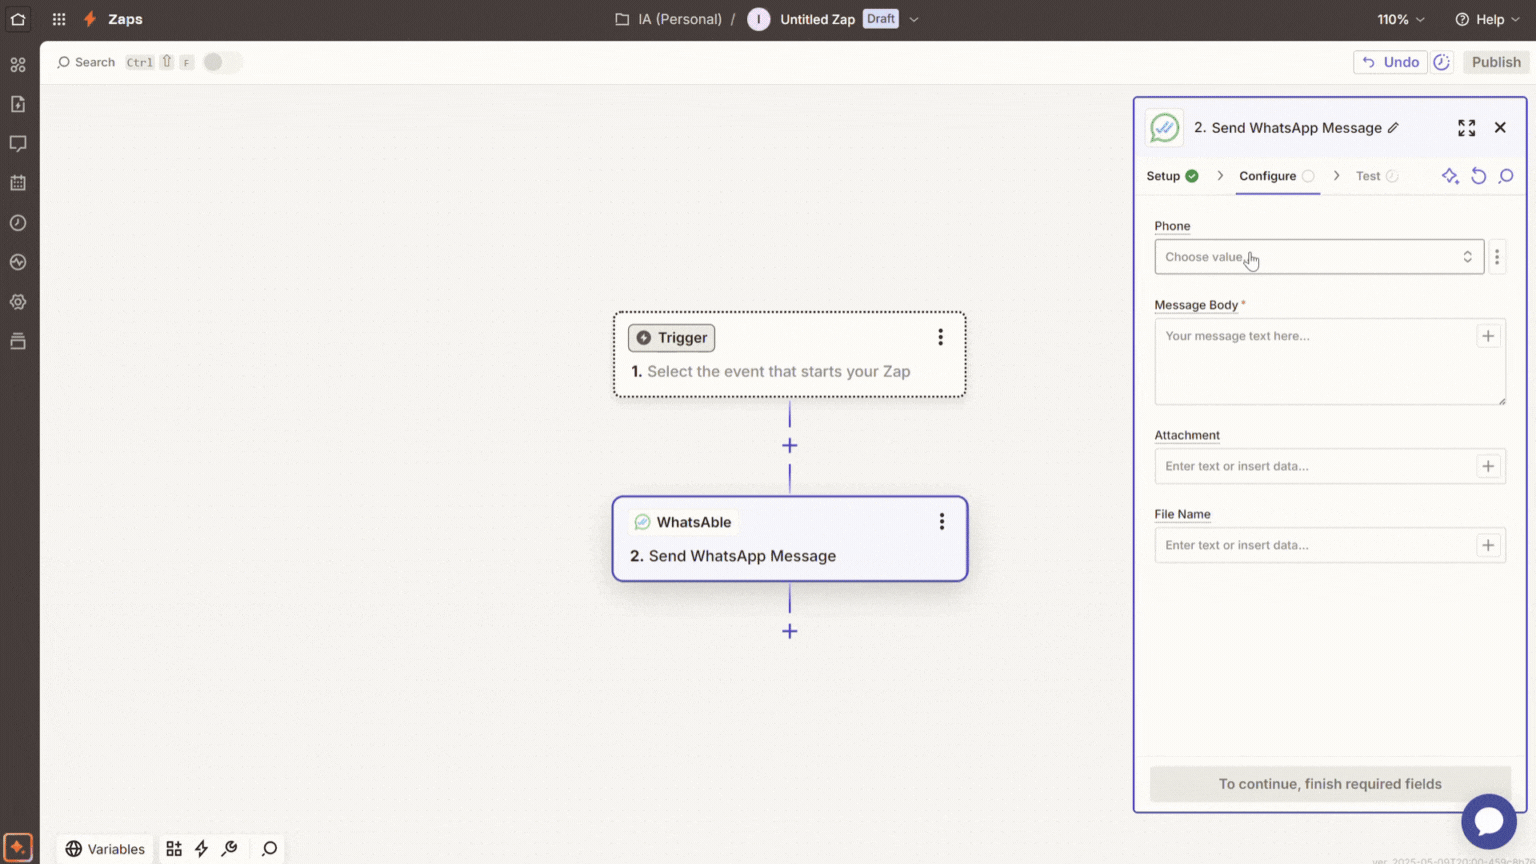Close the Send WhatsApp Message panel

pyautogui.click(x=1500, y=128)
